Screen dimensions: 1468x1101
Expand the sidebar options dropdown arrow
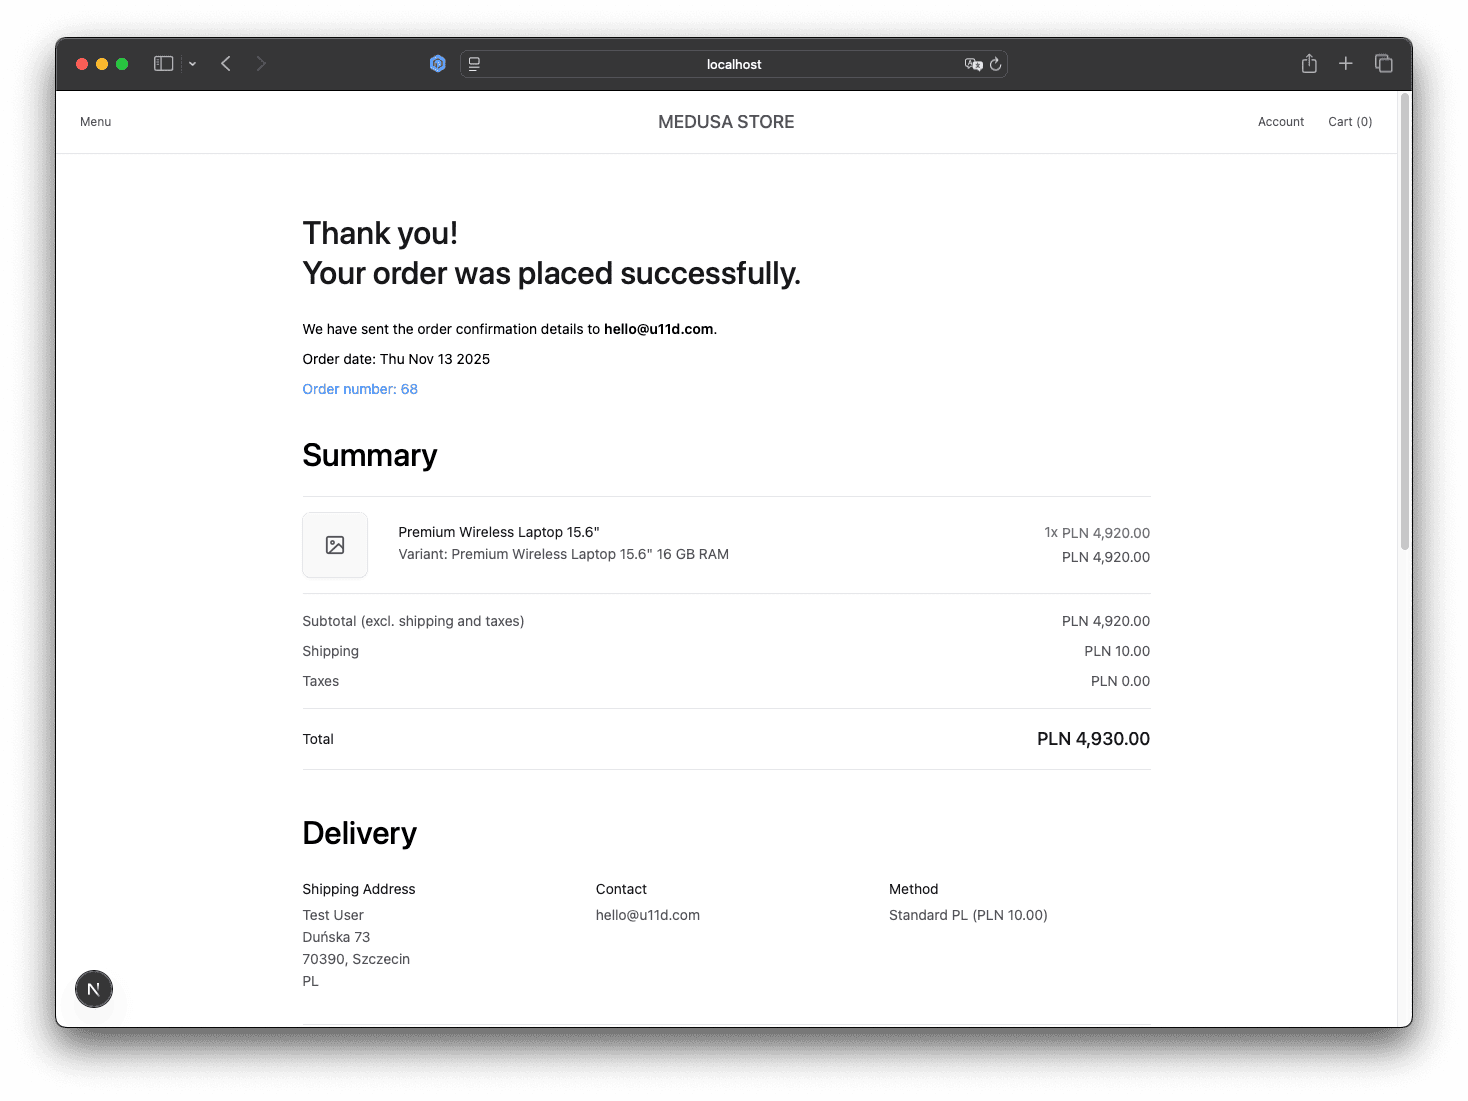tap(192, 64)
